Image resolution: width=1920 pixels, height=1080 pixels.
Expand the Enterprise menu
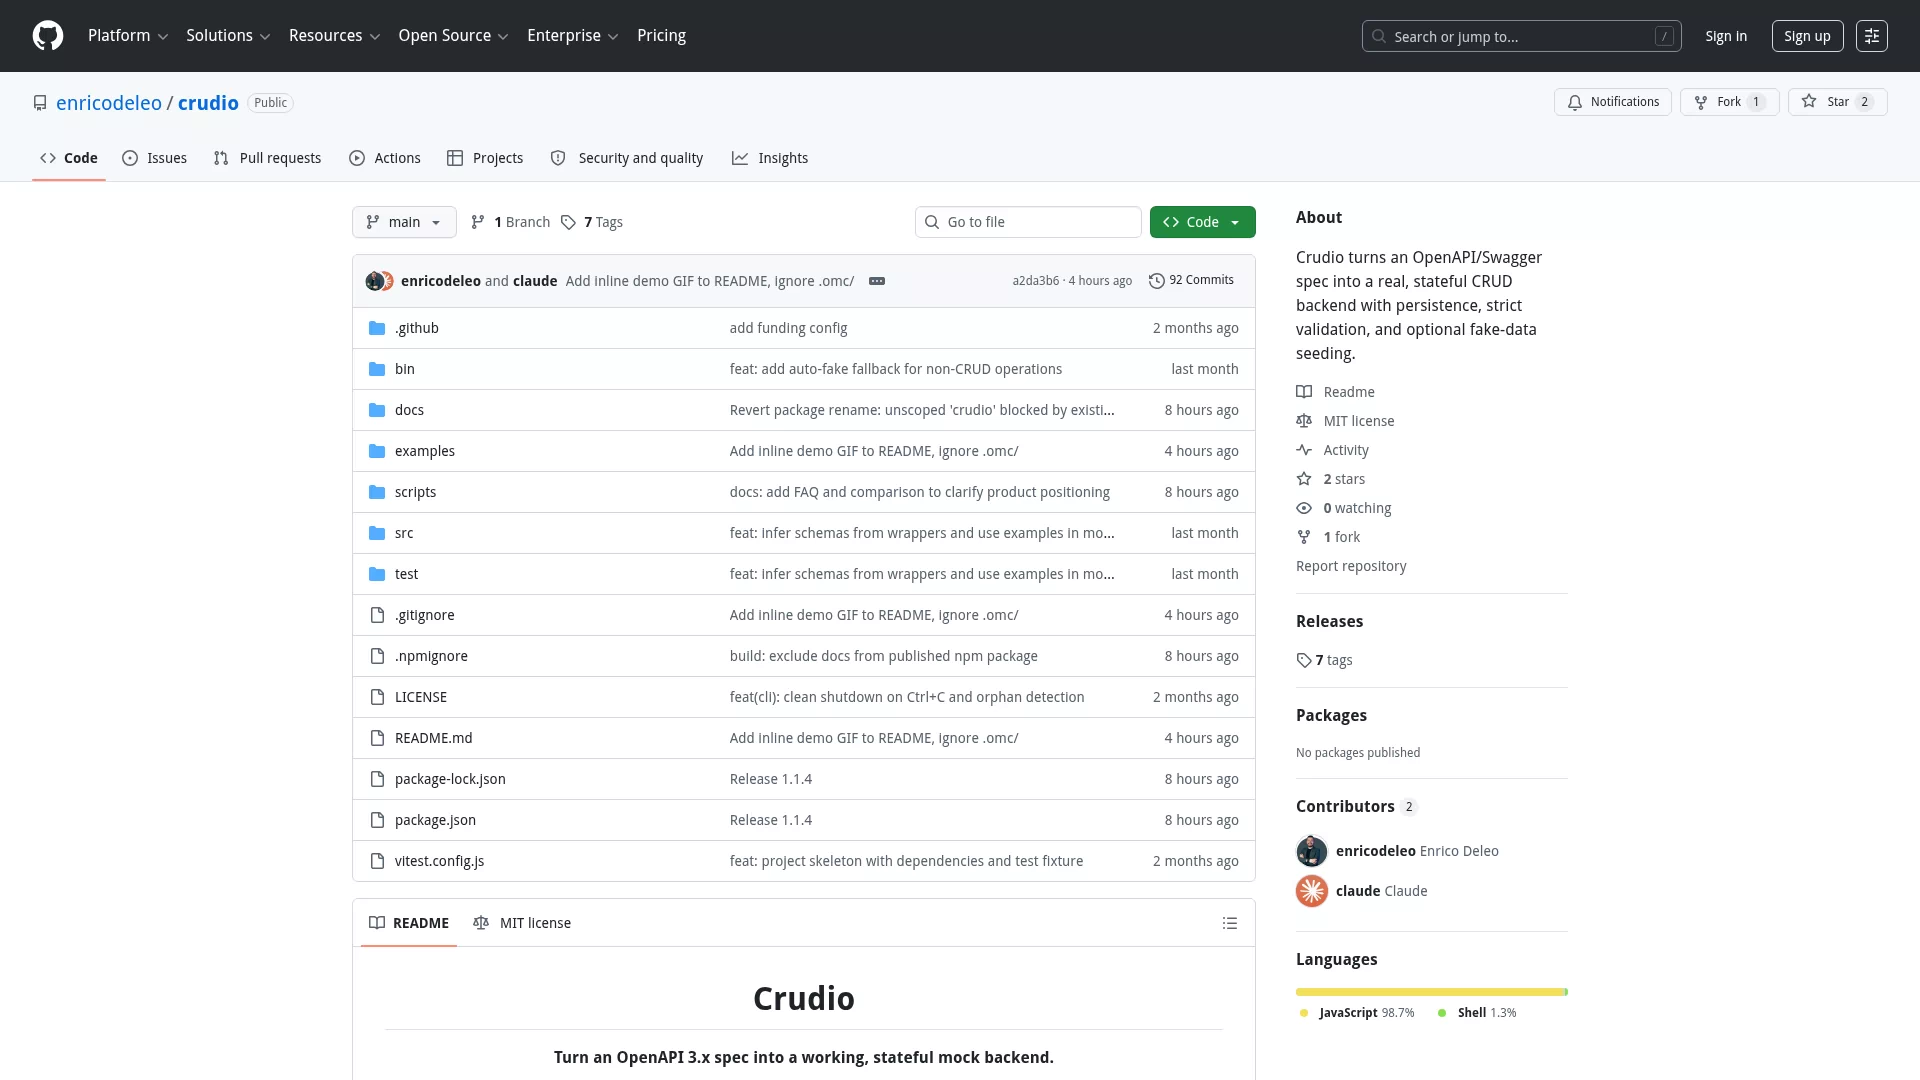click(x=573, y=36)
